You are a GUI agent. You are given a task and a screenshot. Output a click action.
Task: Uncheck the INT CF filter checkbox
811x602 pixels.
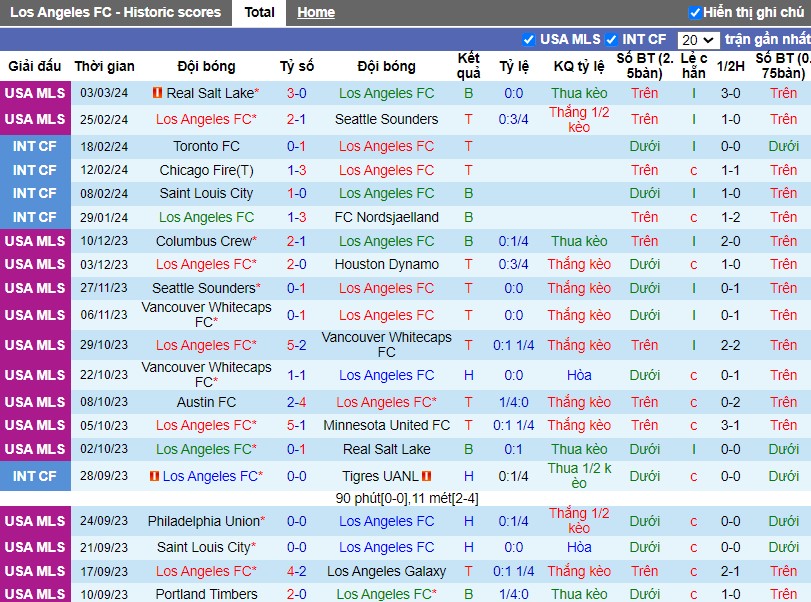(611, 39)
